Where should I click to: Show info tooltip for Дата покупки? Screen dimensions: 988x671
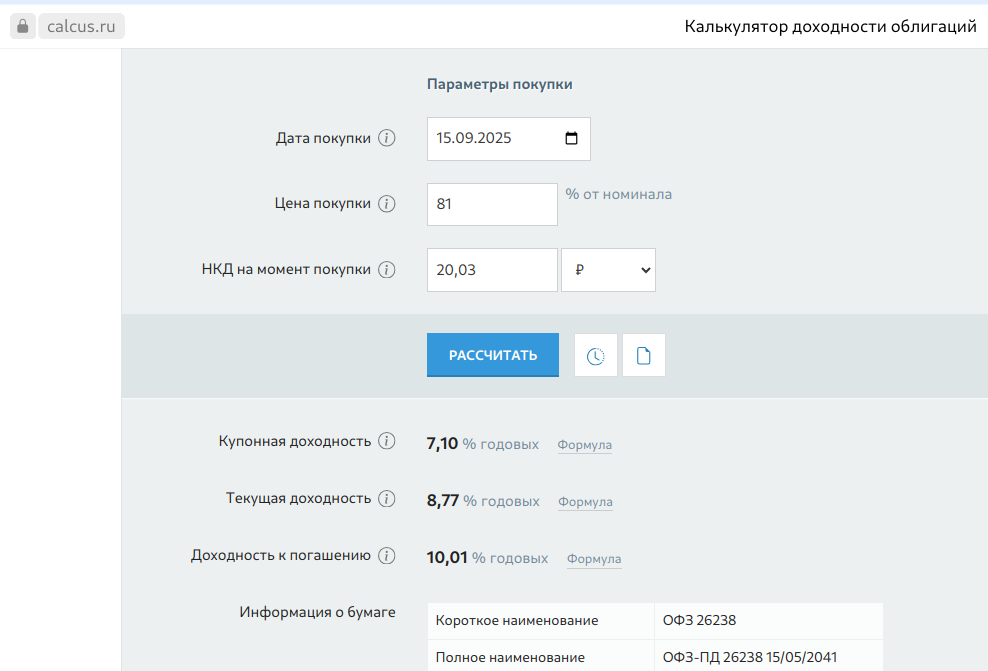click(x=387, y=138)
